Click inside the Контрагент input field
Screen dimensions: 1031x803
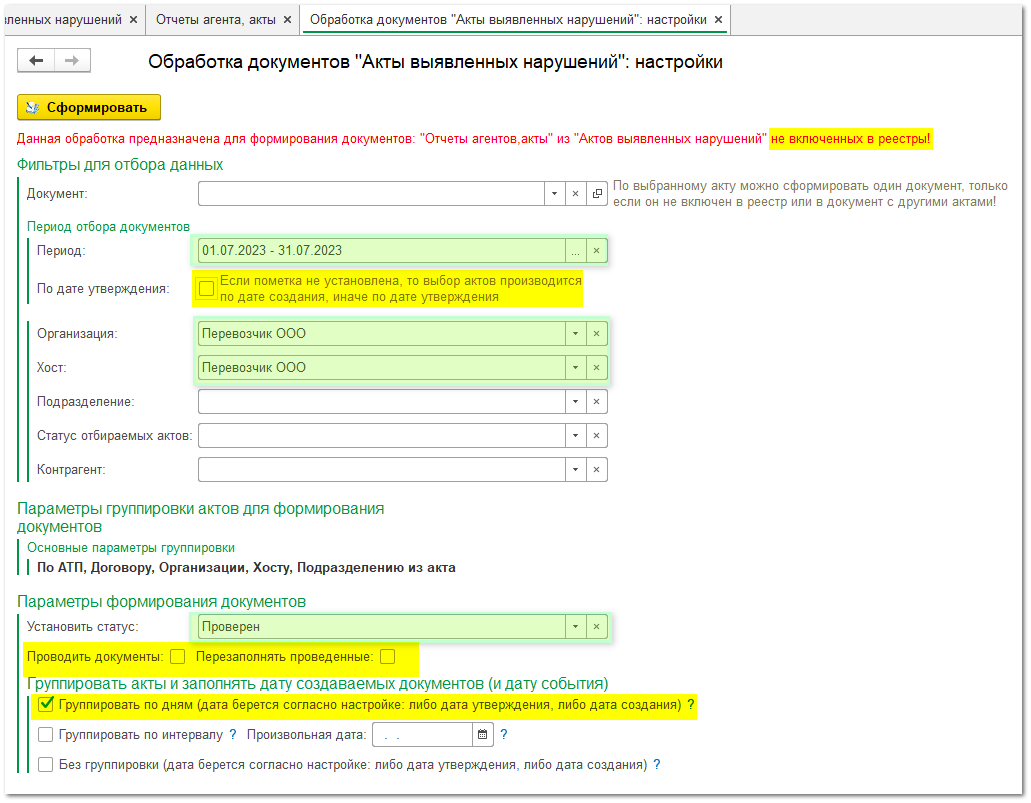click(380, 469)
